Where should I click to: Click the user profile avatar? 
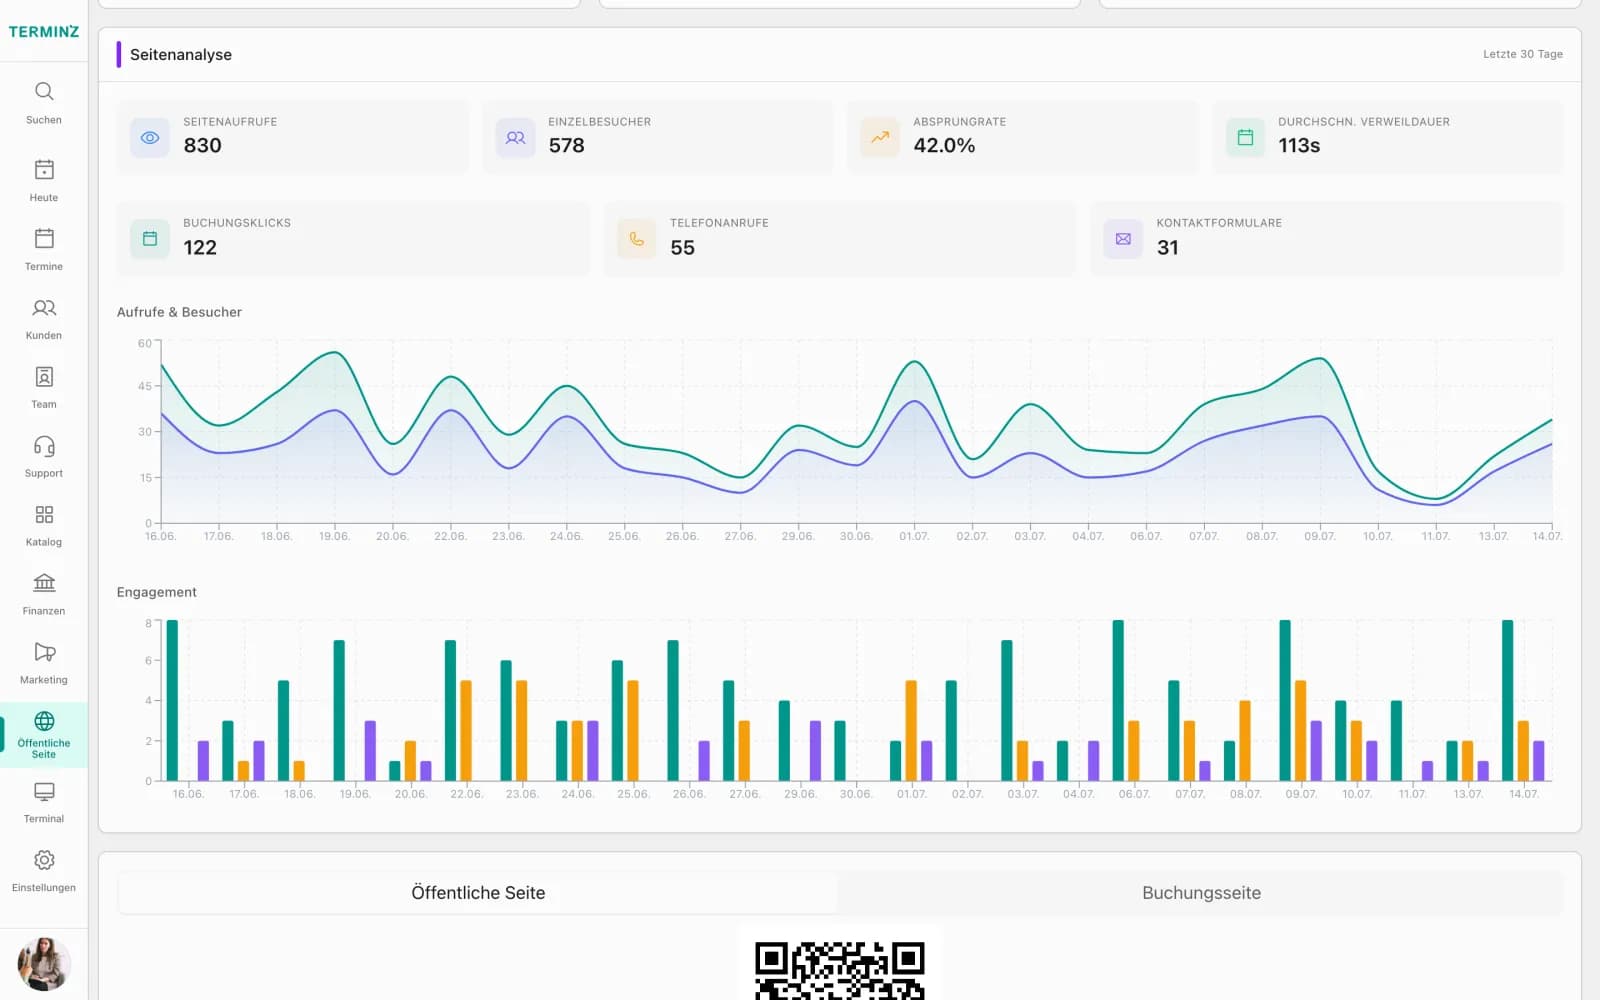click(x=44, y=963)
